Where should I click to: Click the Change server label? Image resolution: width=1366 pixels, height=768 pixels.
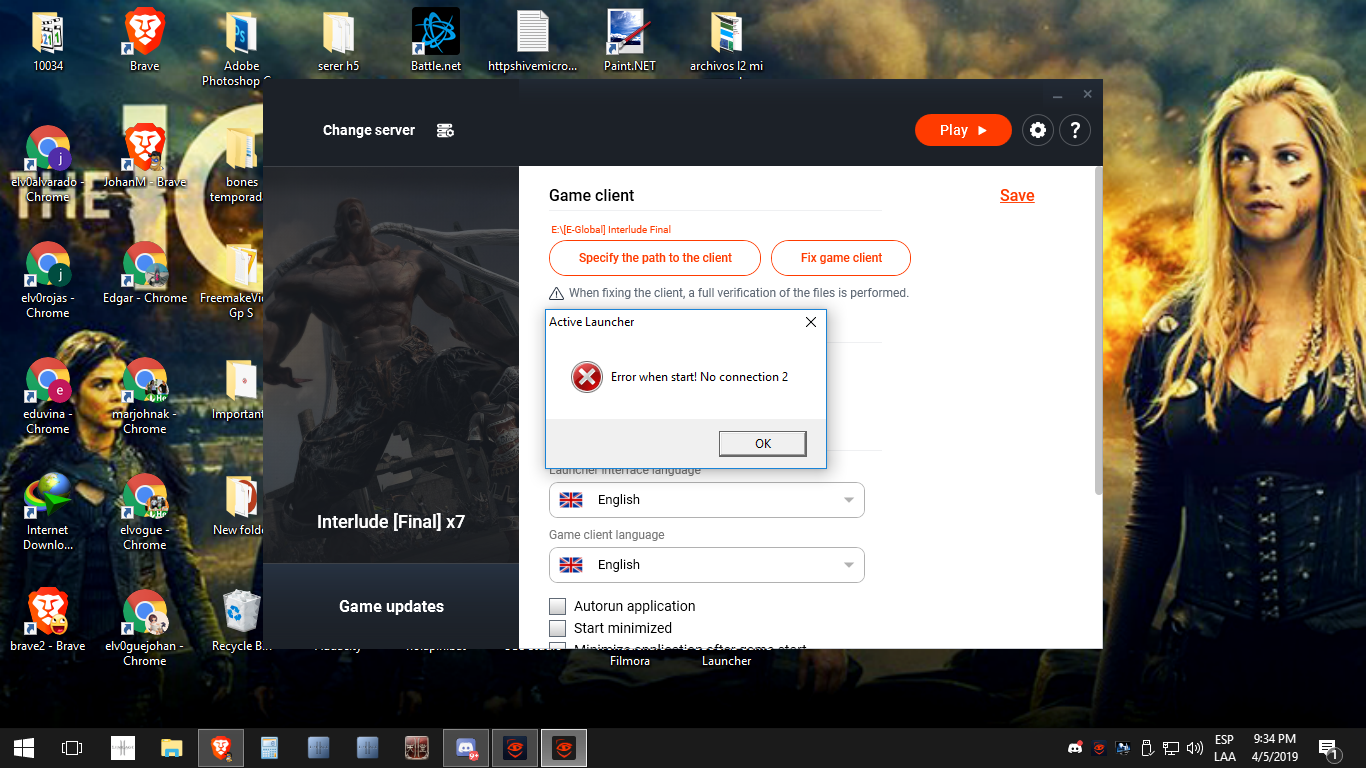[368, 130]
